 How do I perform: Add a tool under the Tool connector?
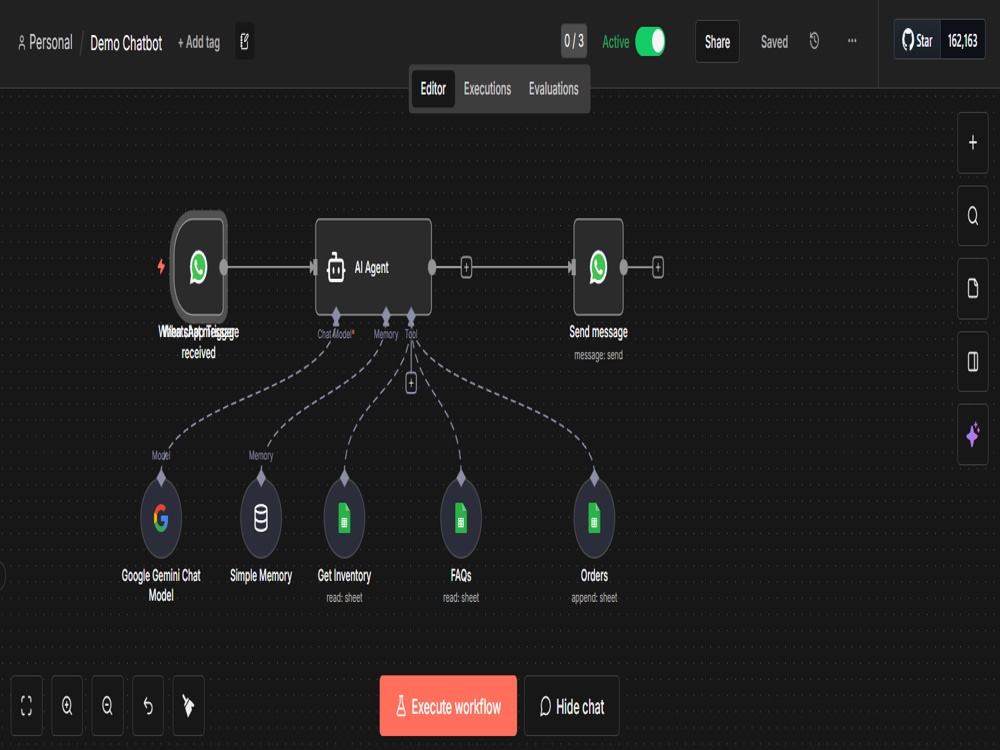pyautogui.click(x=411, y=383)
